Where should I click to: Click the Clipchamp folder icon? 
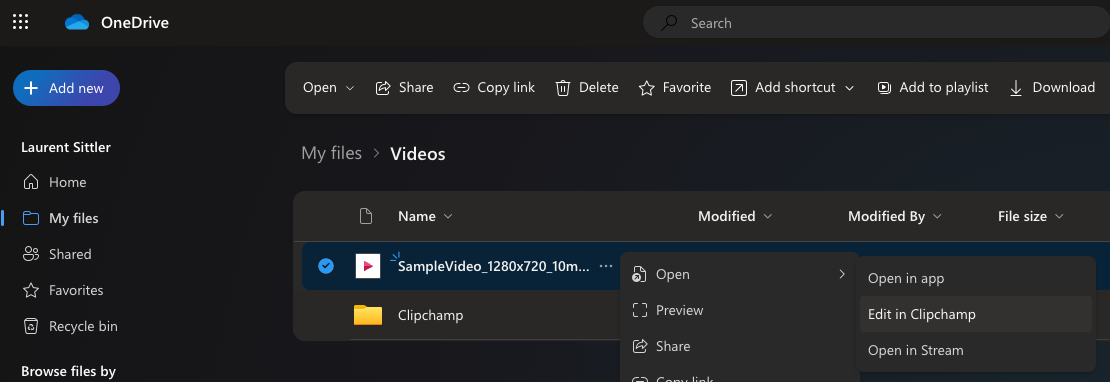coord(367,315)
